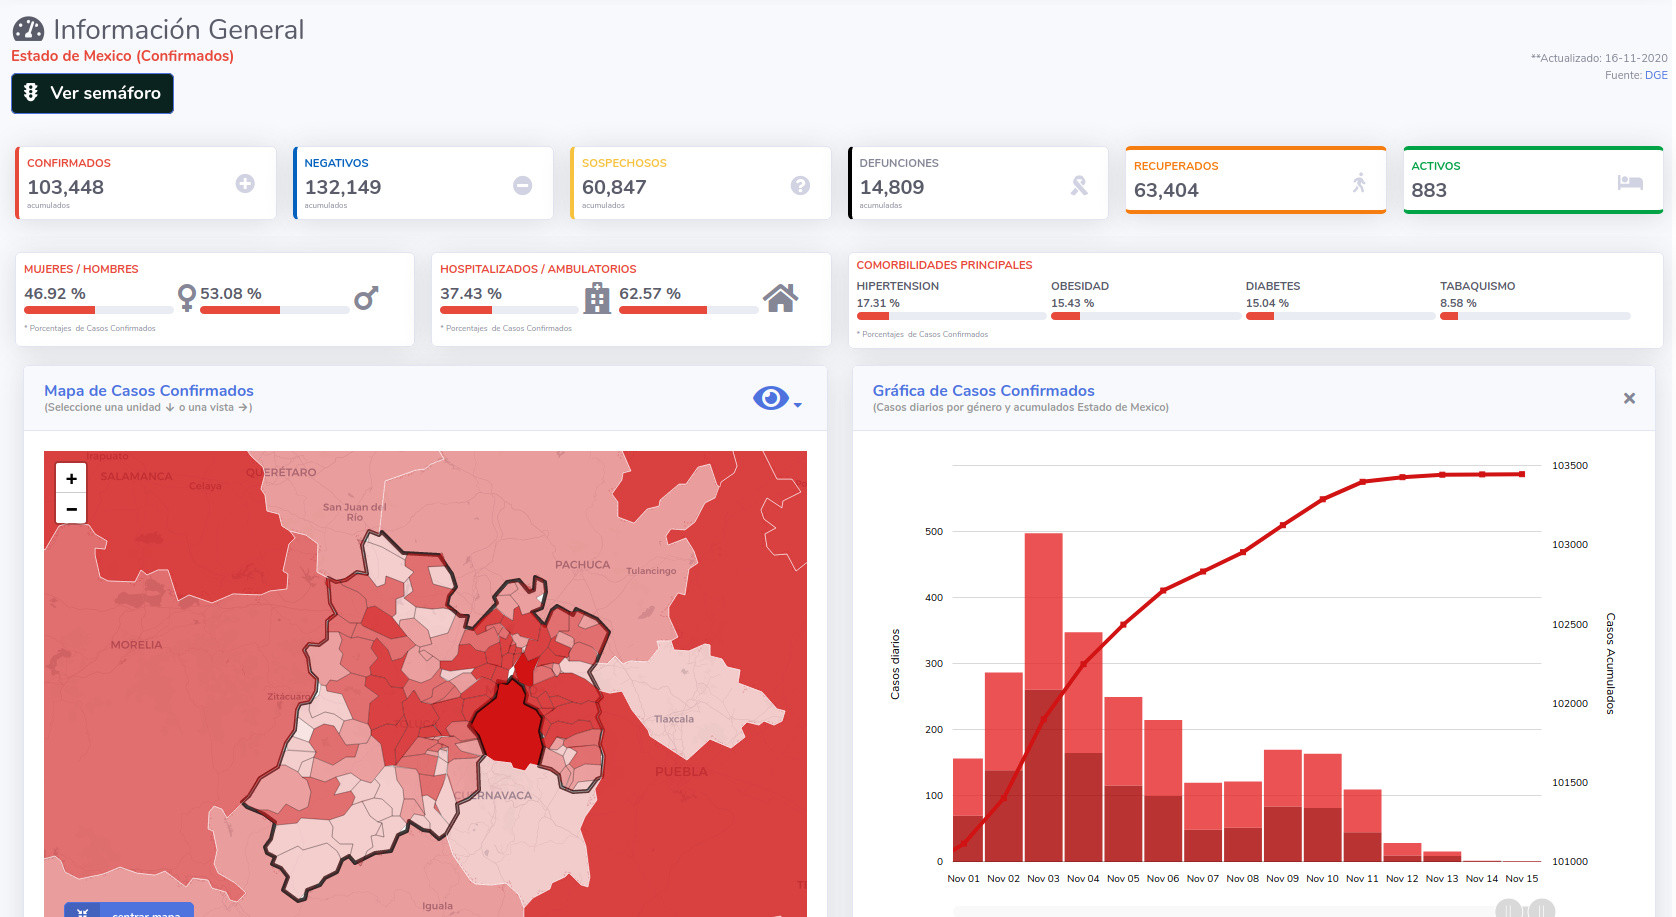Click the Nov 15 x-axis label

(1522, 879)
